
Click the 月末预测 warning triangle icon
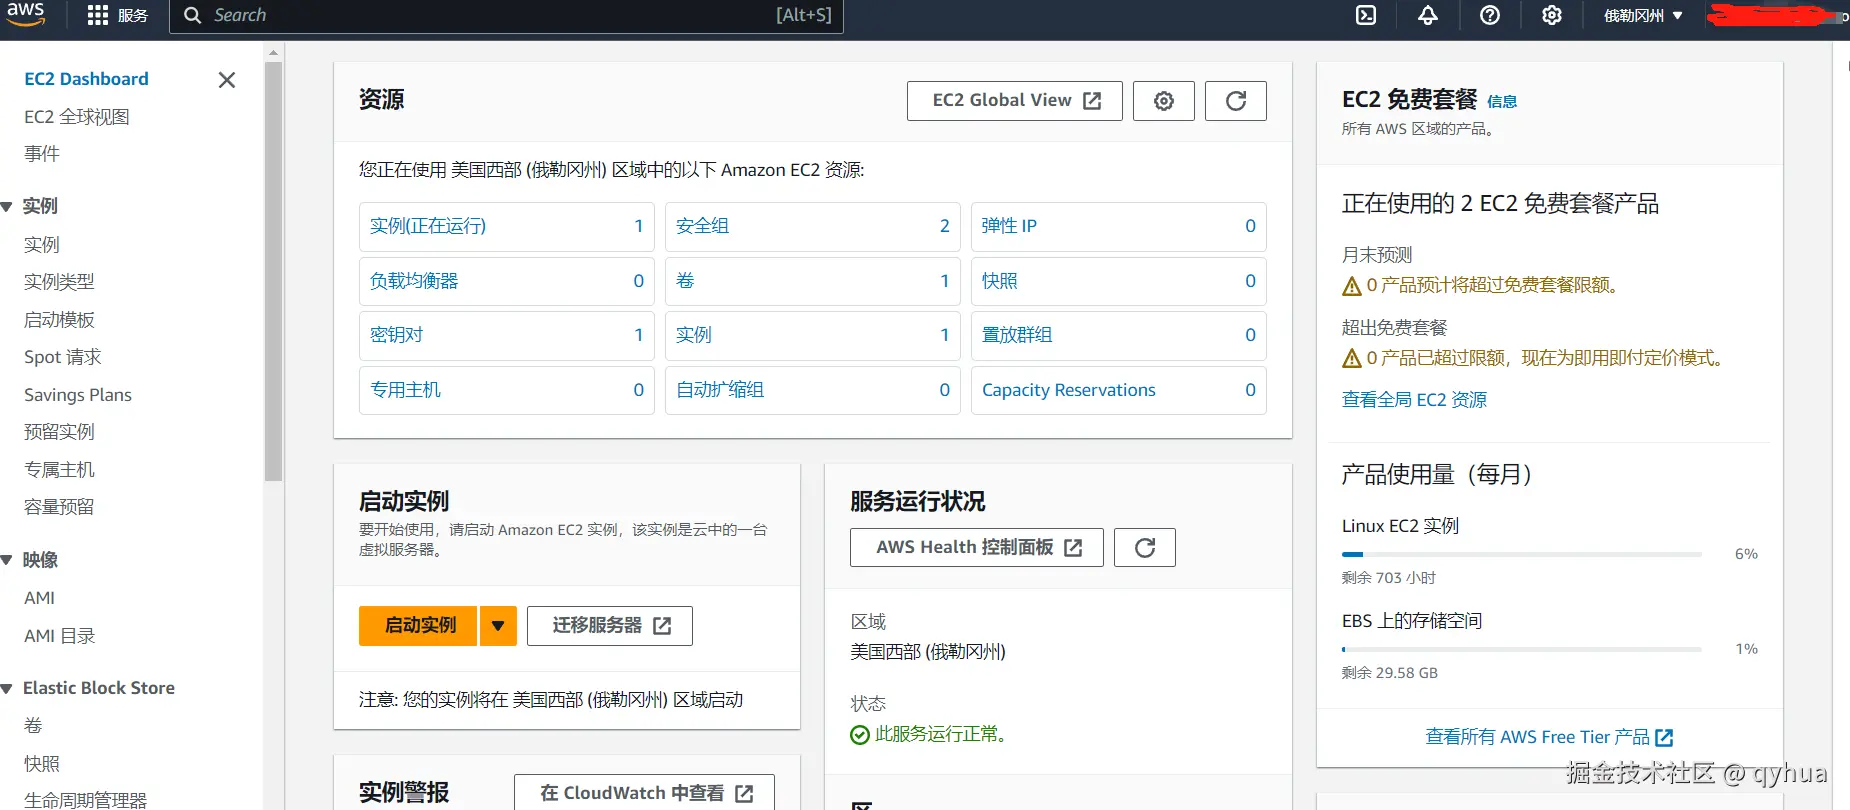click(1352, 286)
